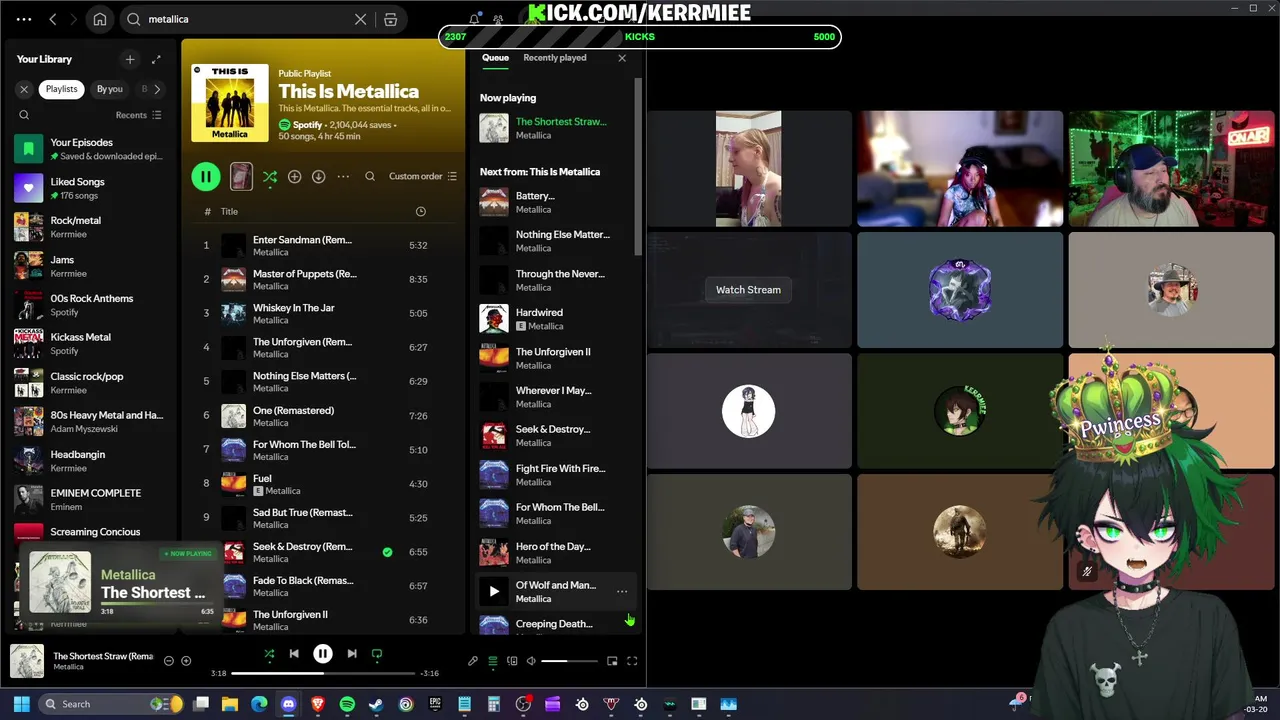The height and width of the screenshot is (720, 1280).
Task: Skip to previous track
Action: pos(294,654)
